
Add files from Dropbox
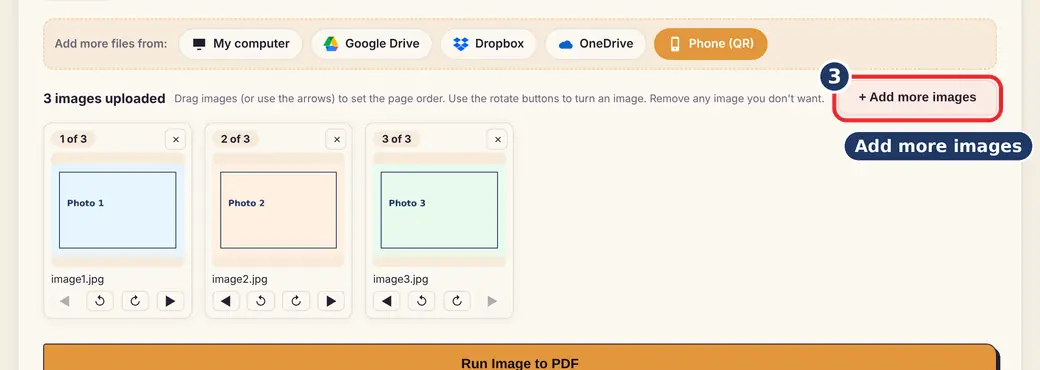[x=488, y=44]
